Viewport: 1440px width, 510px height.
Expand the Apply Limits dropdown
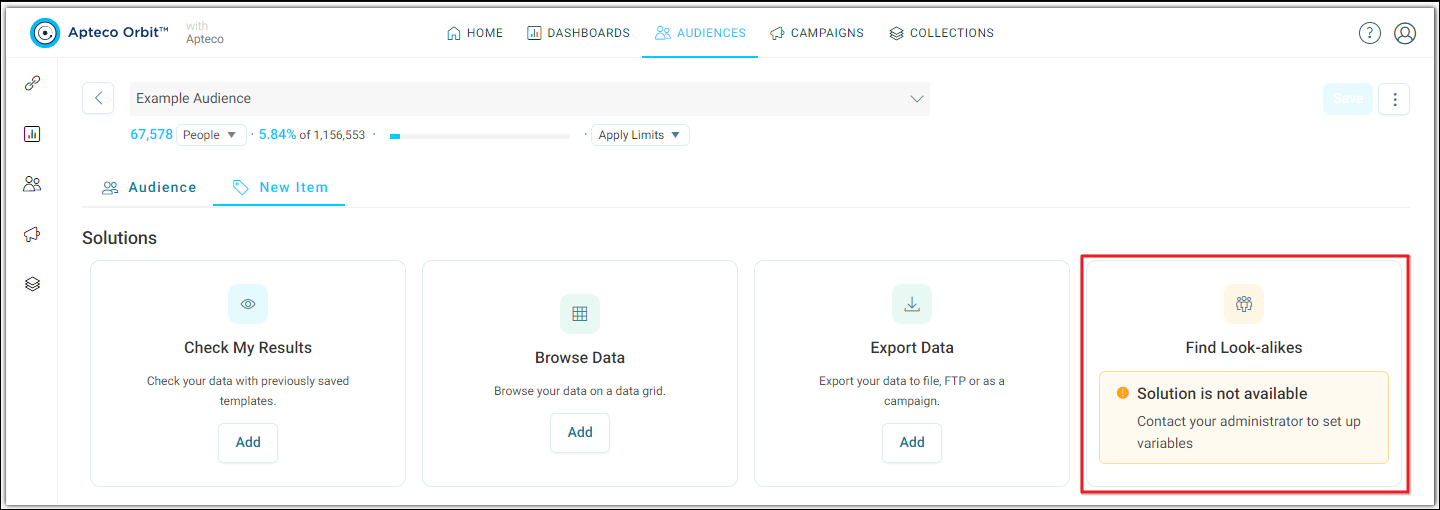[x=640, y=135]
